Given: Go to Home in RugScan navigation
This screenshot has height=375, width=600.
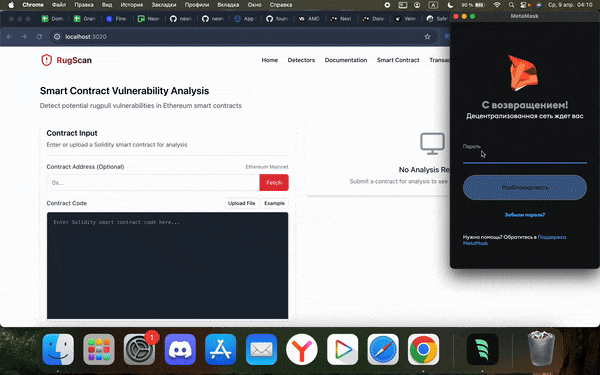Looking at the screenshot, I should [269, 60].
